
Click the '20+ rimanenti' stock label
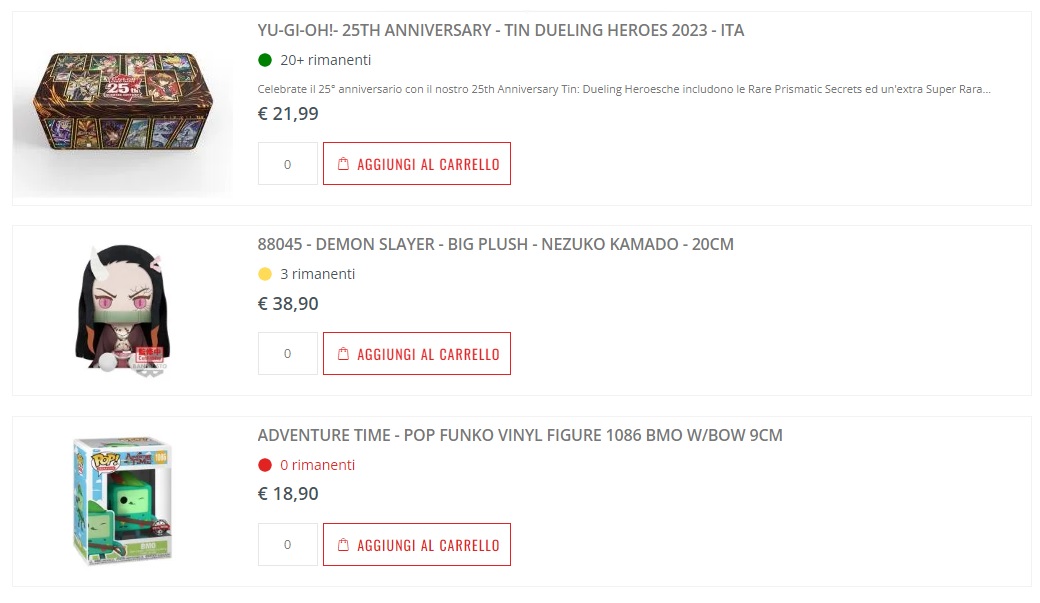pos(325,60)
